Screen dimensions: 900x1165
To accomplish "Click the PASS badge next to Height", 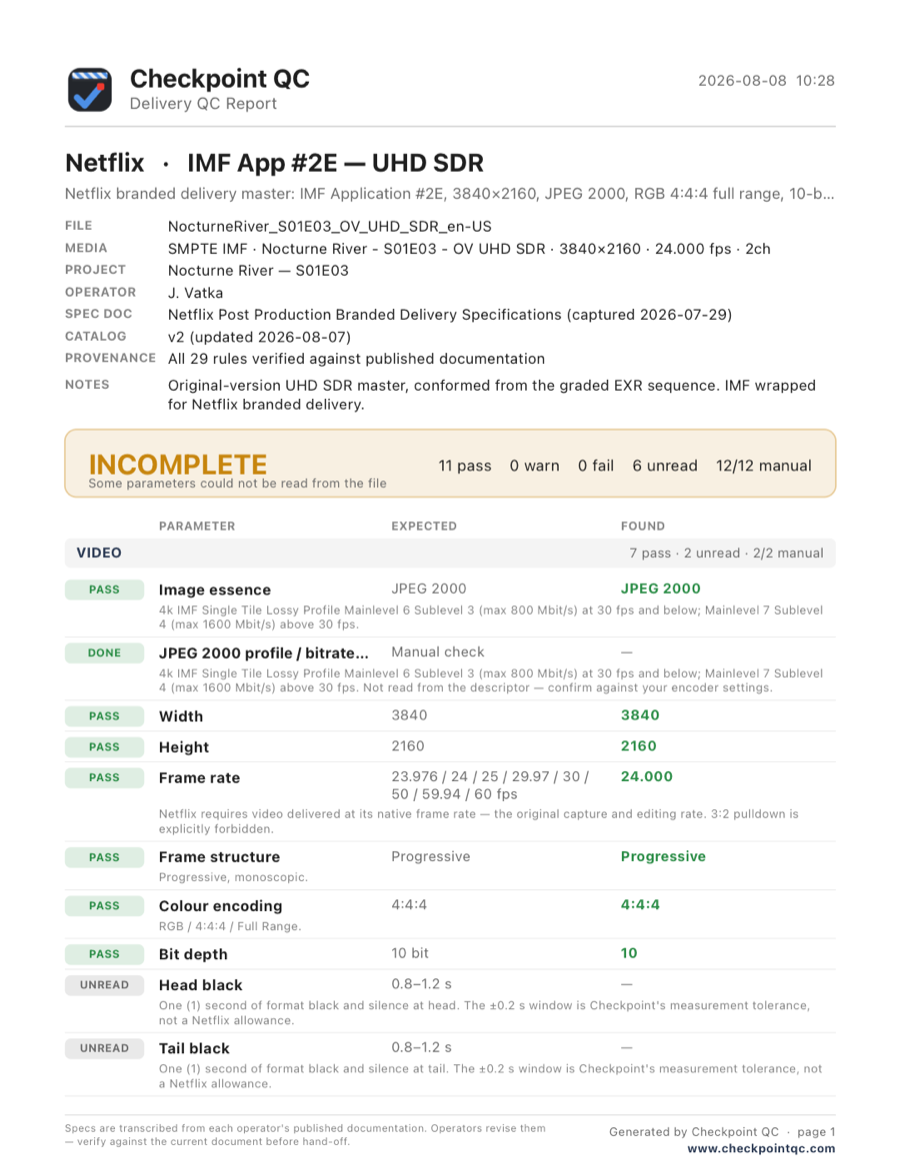I will click(x=104, y=747).
